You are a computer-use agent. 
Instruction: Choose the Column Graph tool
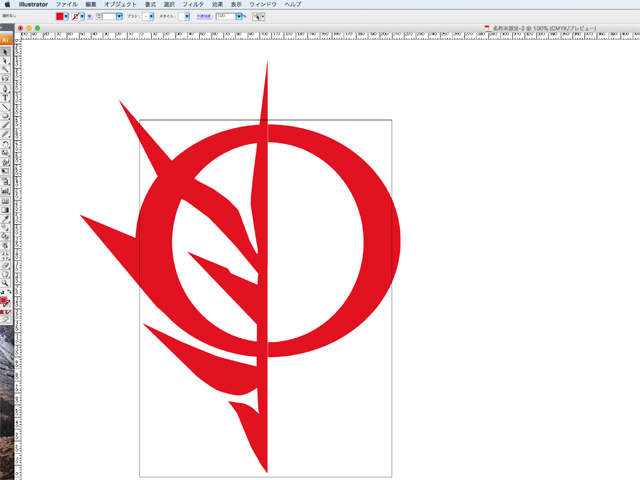5,191
